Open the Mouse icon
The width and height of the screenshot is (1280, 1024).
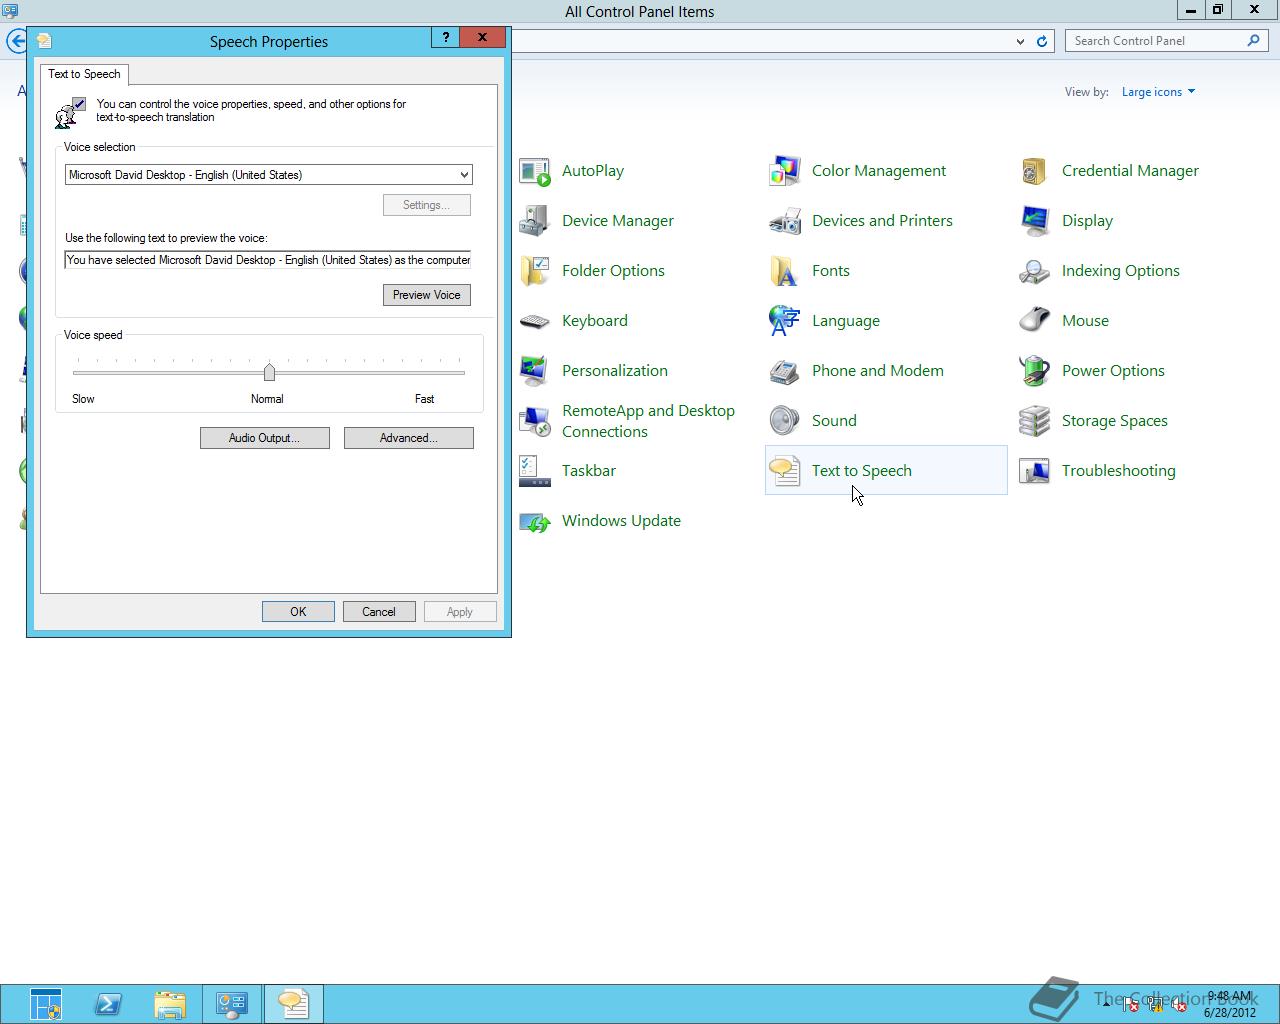pyautogui.click(x=1035, y=321)
